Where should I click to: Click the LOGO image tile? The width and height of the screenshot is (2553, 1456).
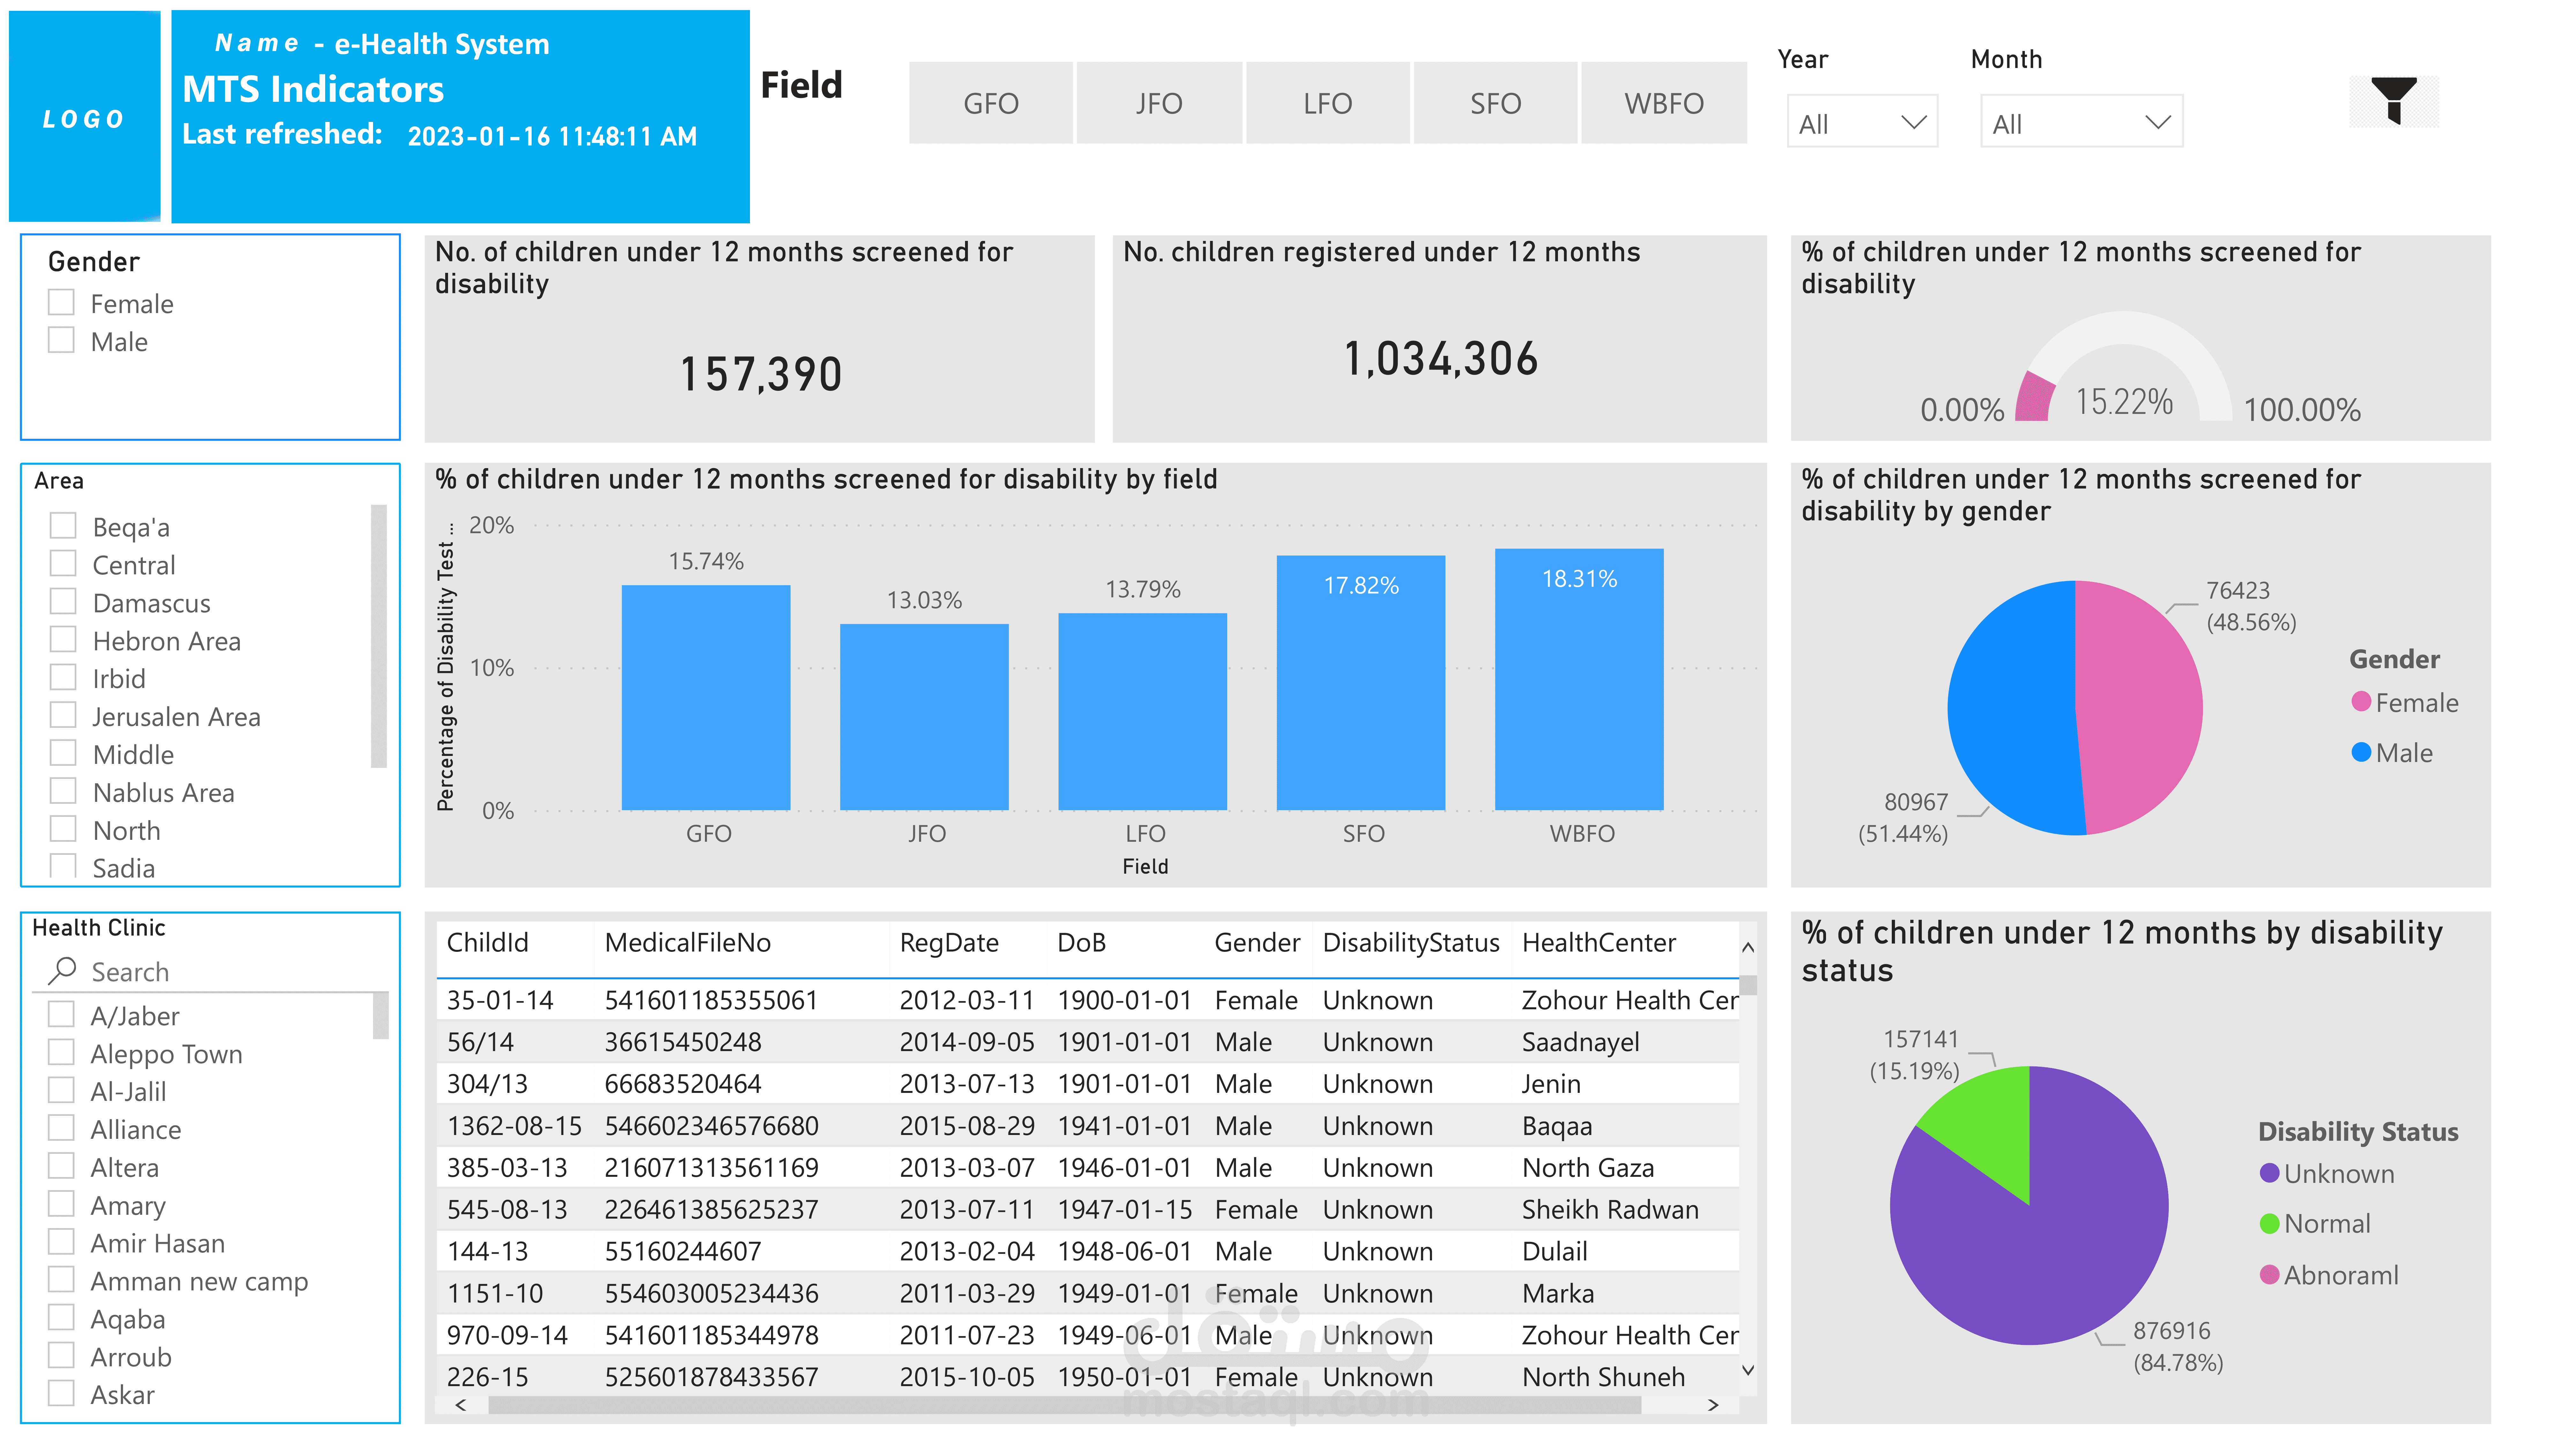click(x=84, y=117)
